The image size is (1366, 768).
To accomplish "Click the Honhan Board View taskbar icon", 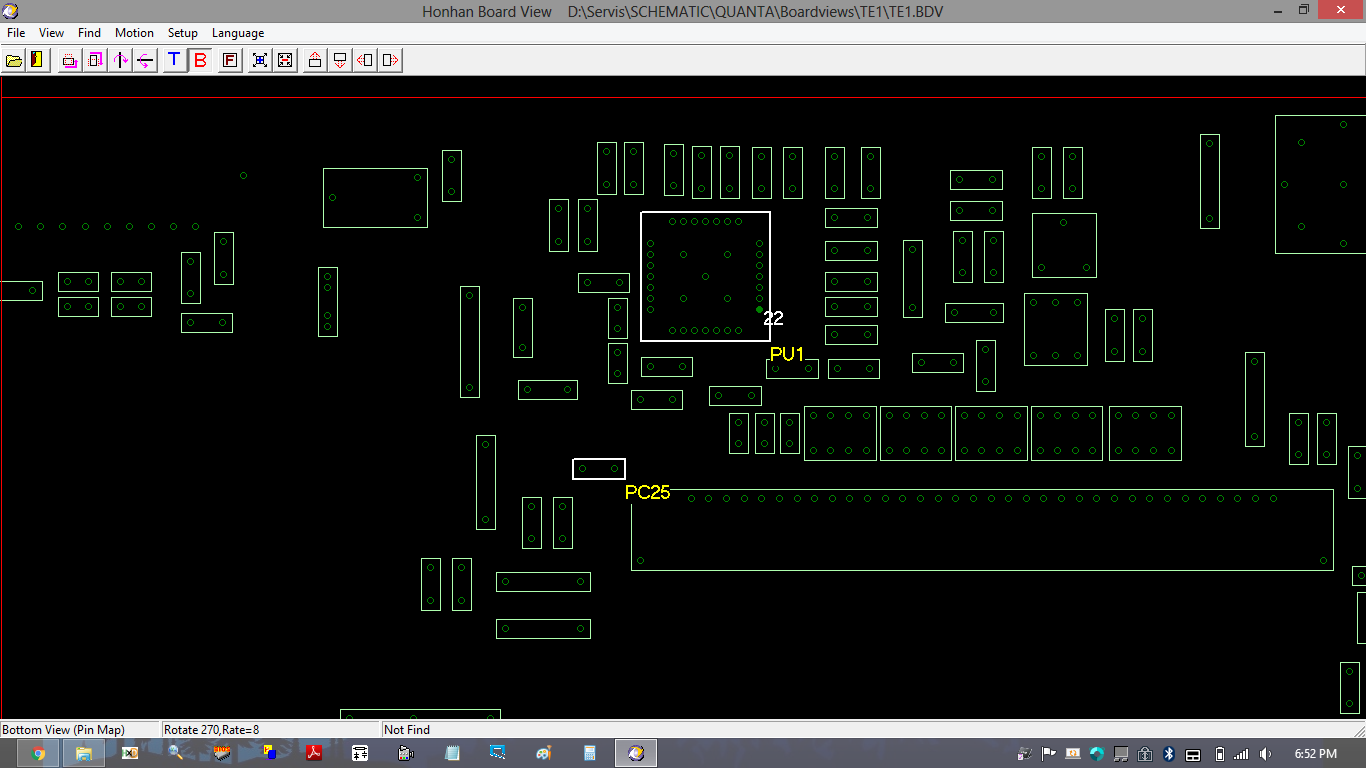I will tap(636, 753).
